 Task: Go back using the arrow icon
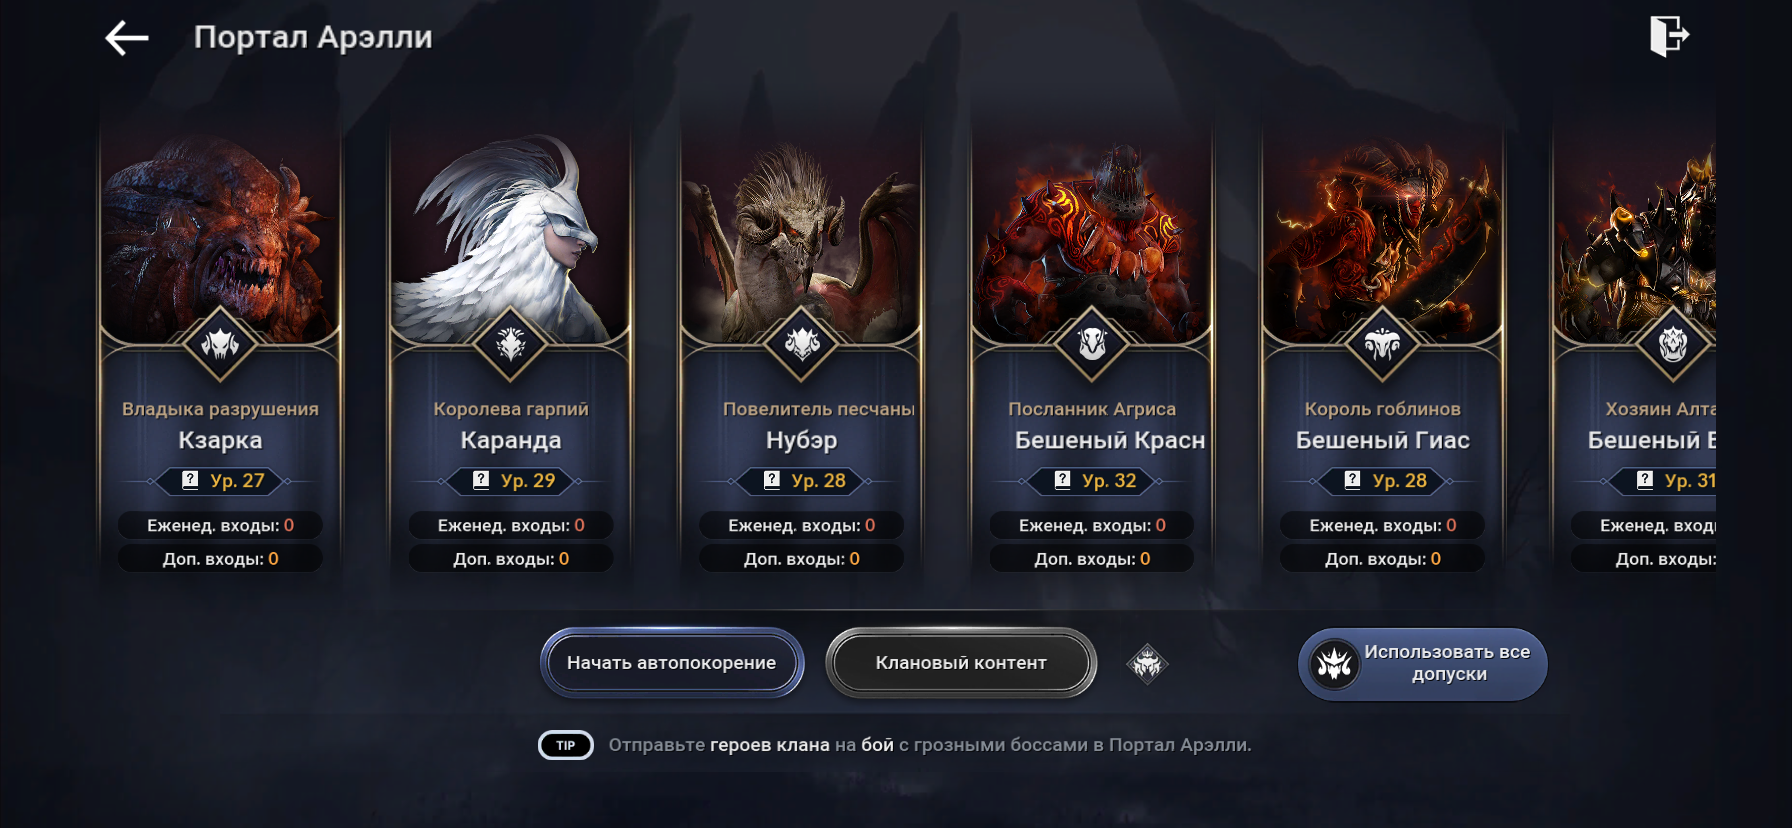[127, 39]
